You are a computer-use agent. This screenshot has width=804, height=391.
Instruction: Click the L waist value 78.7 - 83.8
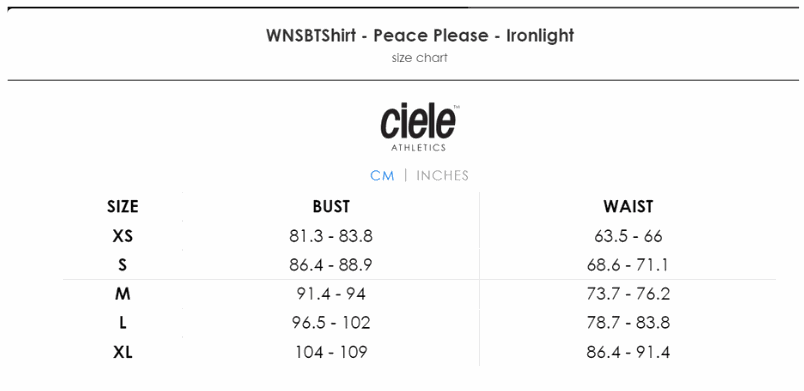pyautogui.click(x=628, y=323)
